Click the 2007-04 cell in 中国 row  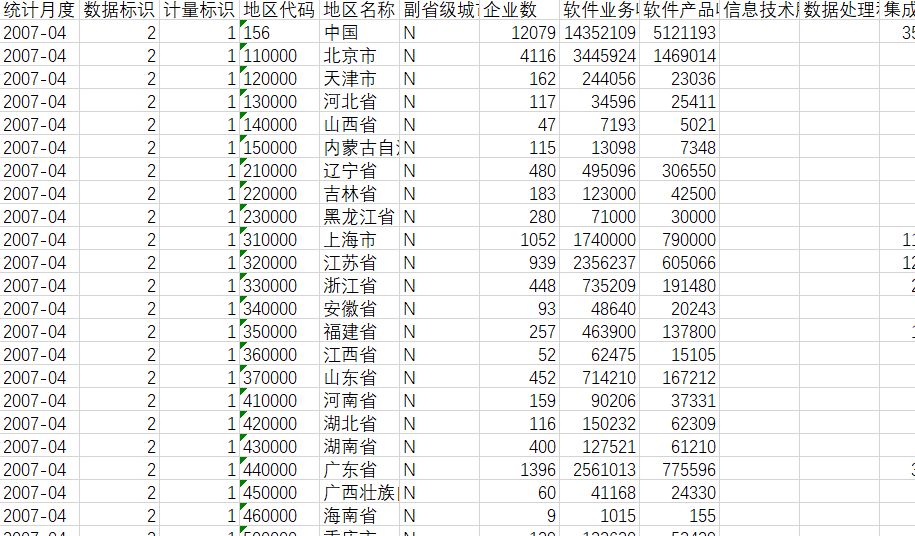[x=40, y=33]
